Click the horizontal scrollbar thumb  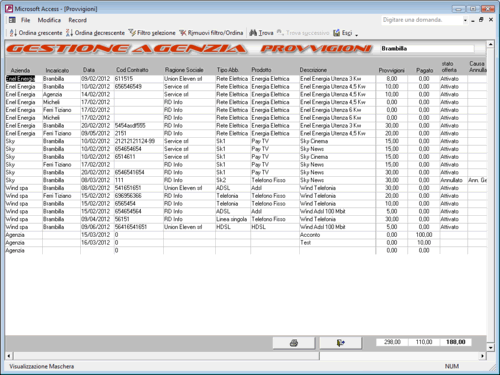pos(166,356)
